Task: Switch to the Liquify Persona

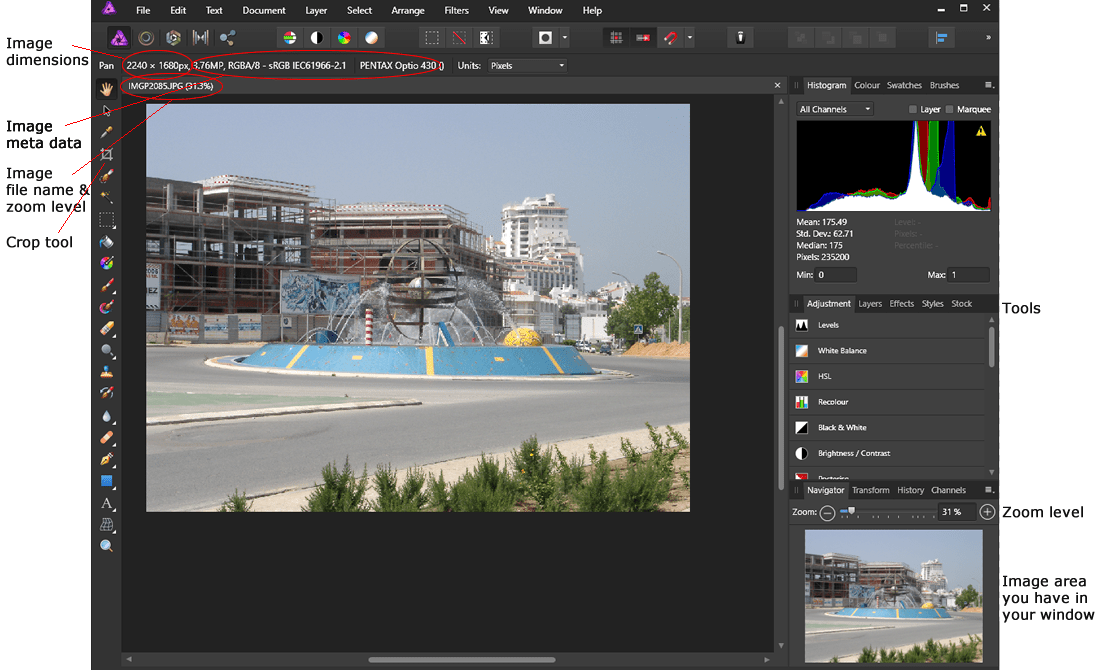Action: pos(146,38)
